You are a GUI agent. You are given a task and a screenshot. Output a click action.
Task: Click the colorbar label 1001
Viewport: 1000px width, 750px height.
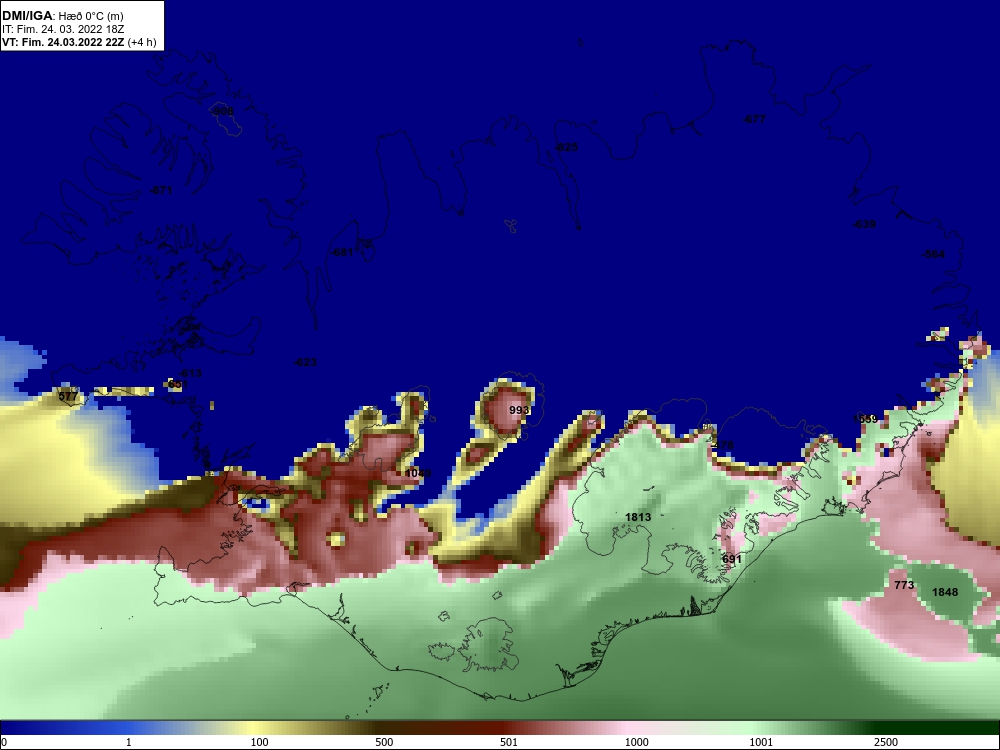pyautogui.click(x=761, y=742)
